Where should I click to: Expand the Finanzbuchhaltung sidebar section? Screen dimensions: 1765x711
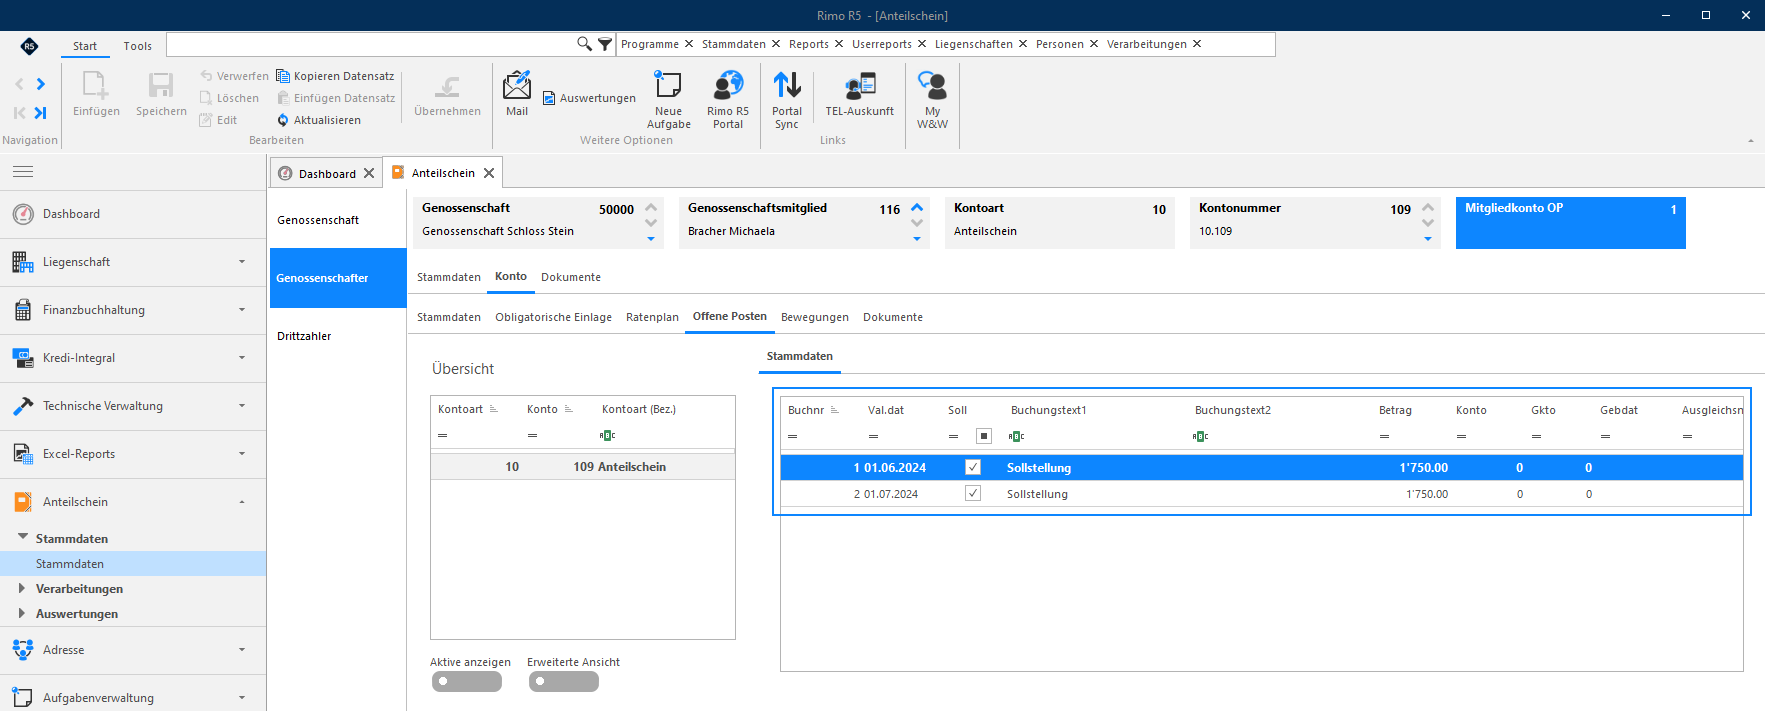[133, 310]
